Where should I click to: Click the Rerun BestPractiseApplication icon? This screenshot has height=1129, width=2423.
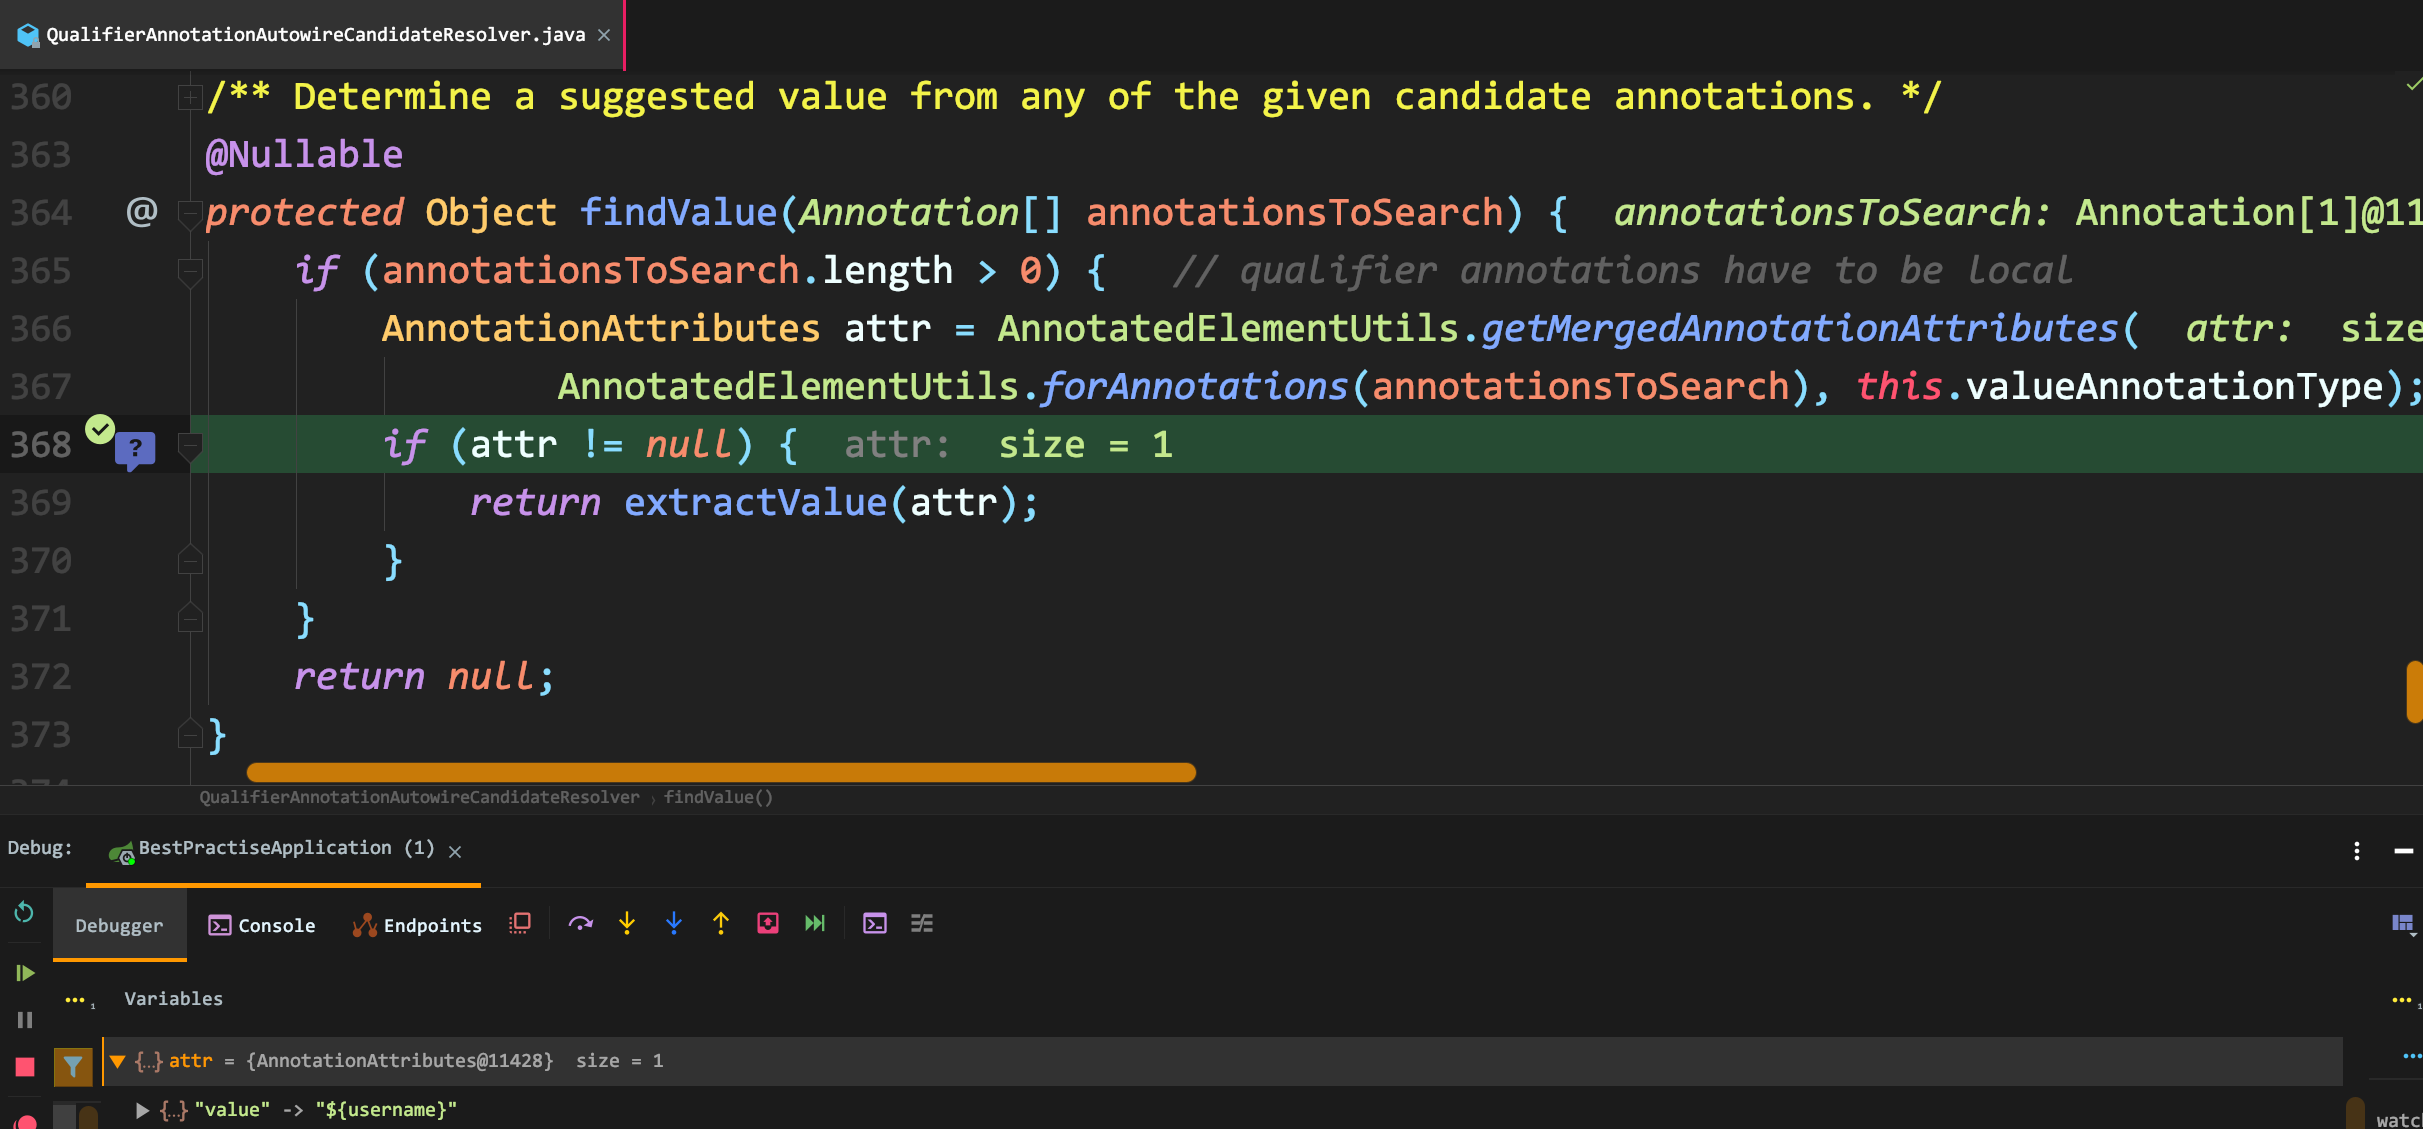24,912
